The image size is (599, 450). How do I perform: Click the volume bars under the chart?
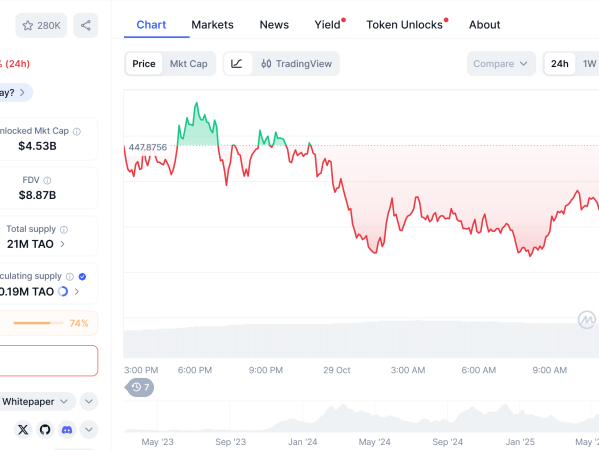coord(361,339)
